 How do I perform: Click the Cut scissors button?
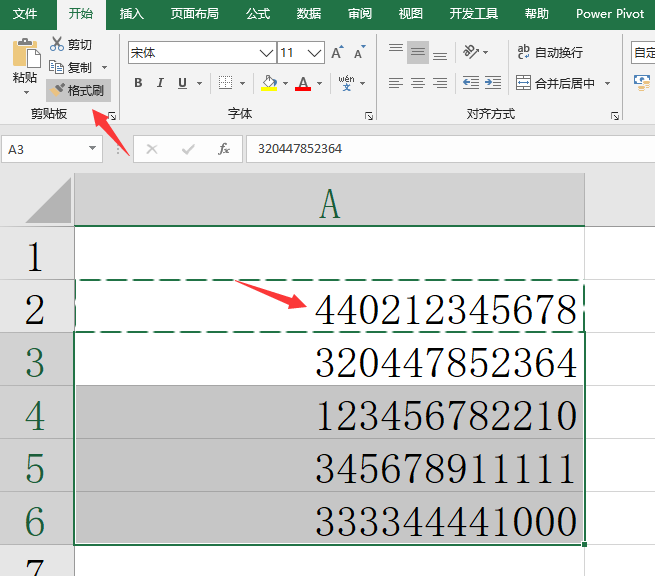pos(71,44)
